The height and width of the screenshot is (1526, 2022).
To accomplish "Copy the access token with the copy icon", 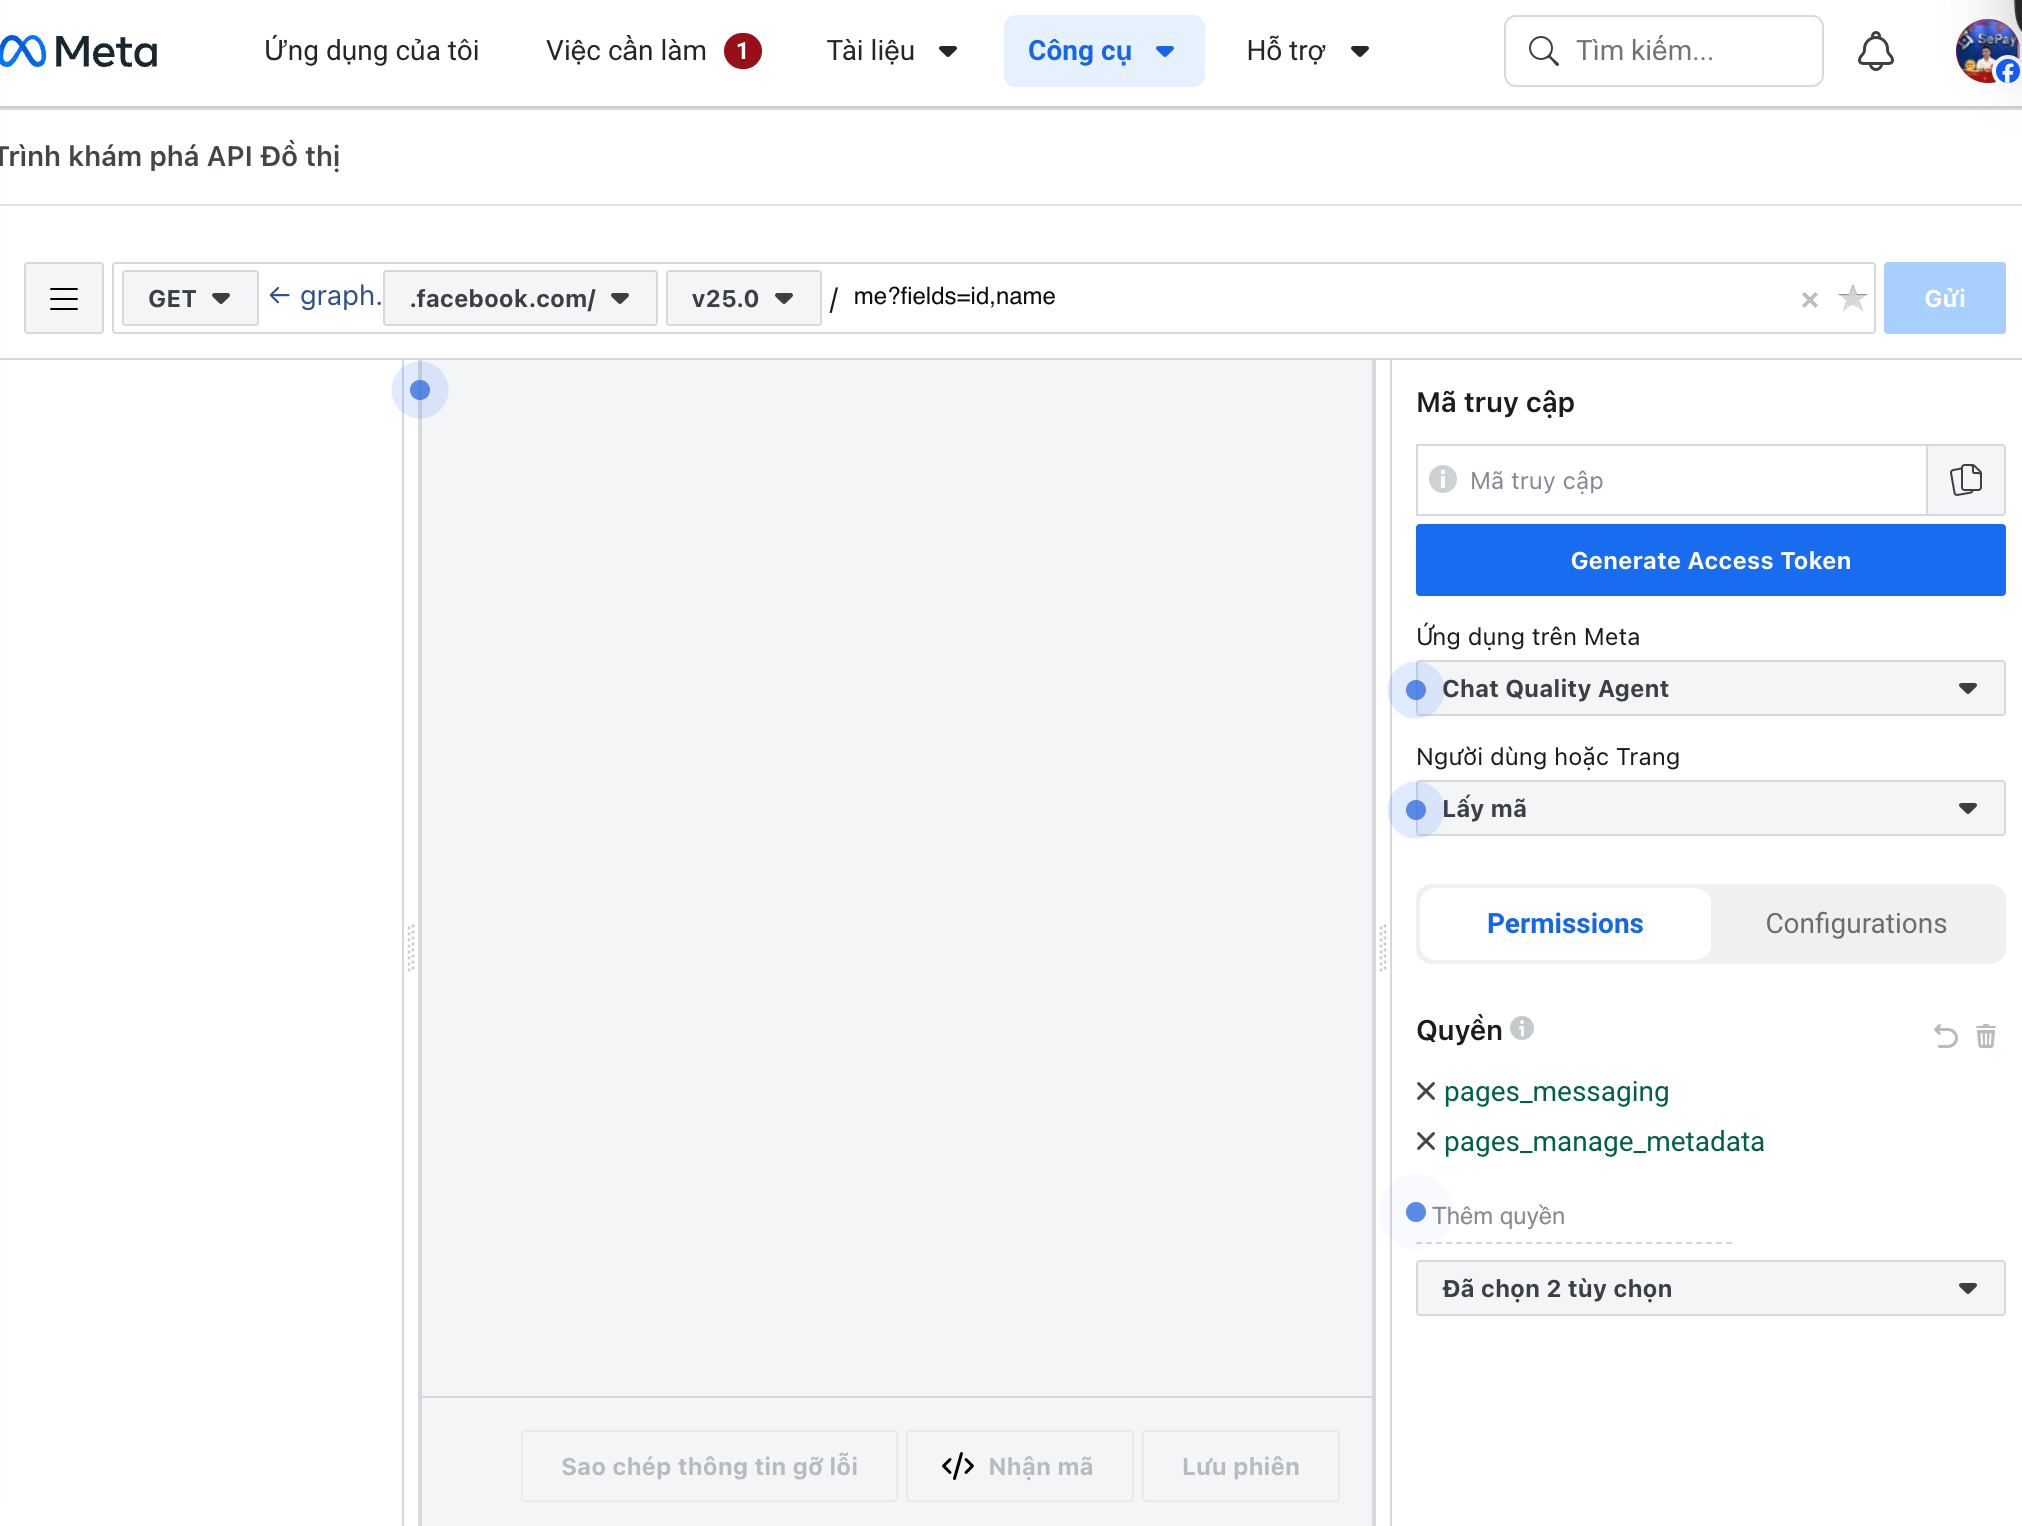I will point(1965,480).
